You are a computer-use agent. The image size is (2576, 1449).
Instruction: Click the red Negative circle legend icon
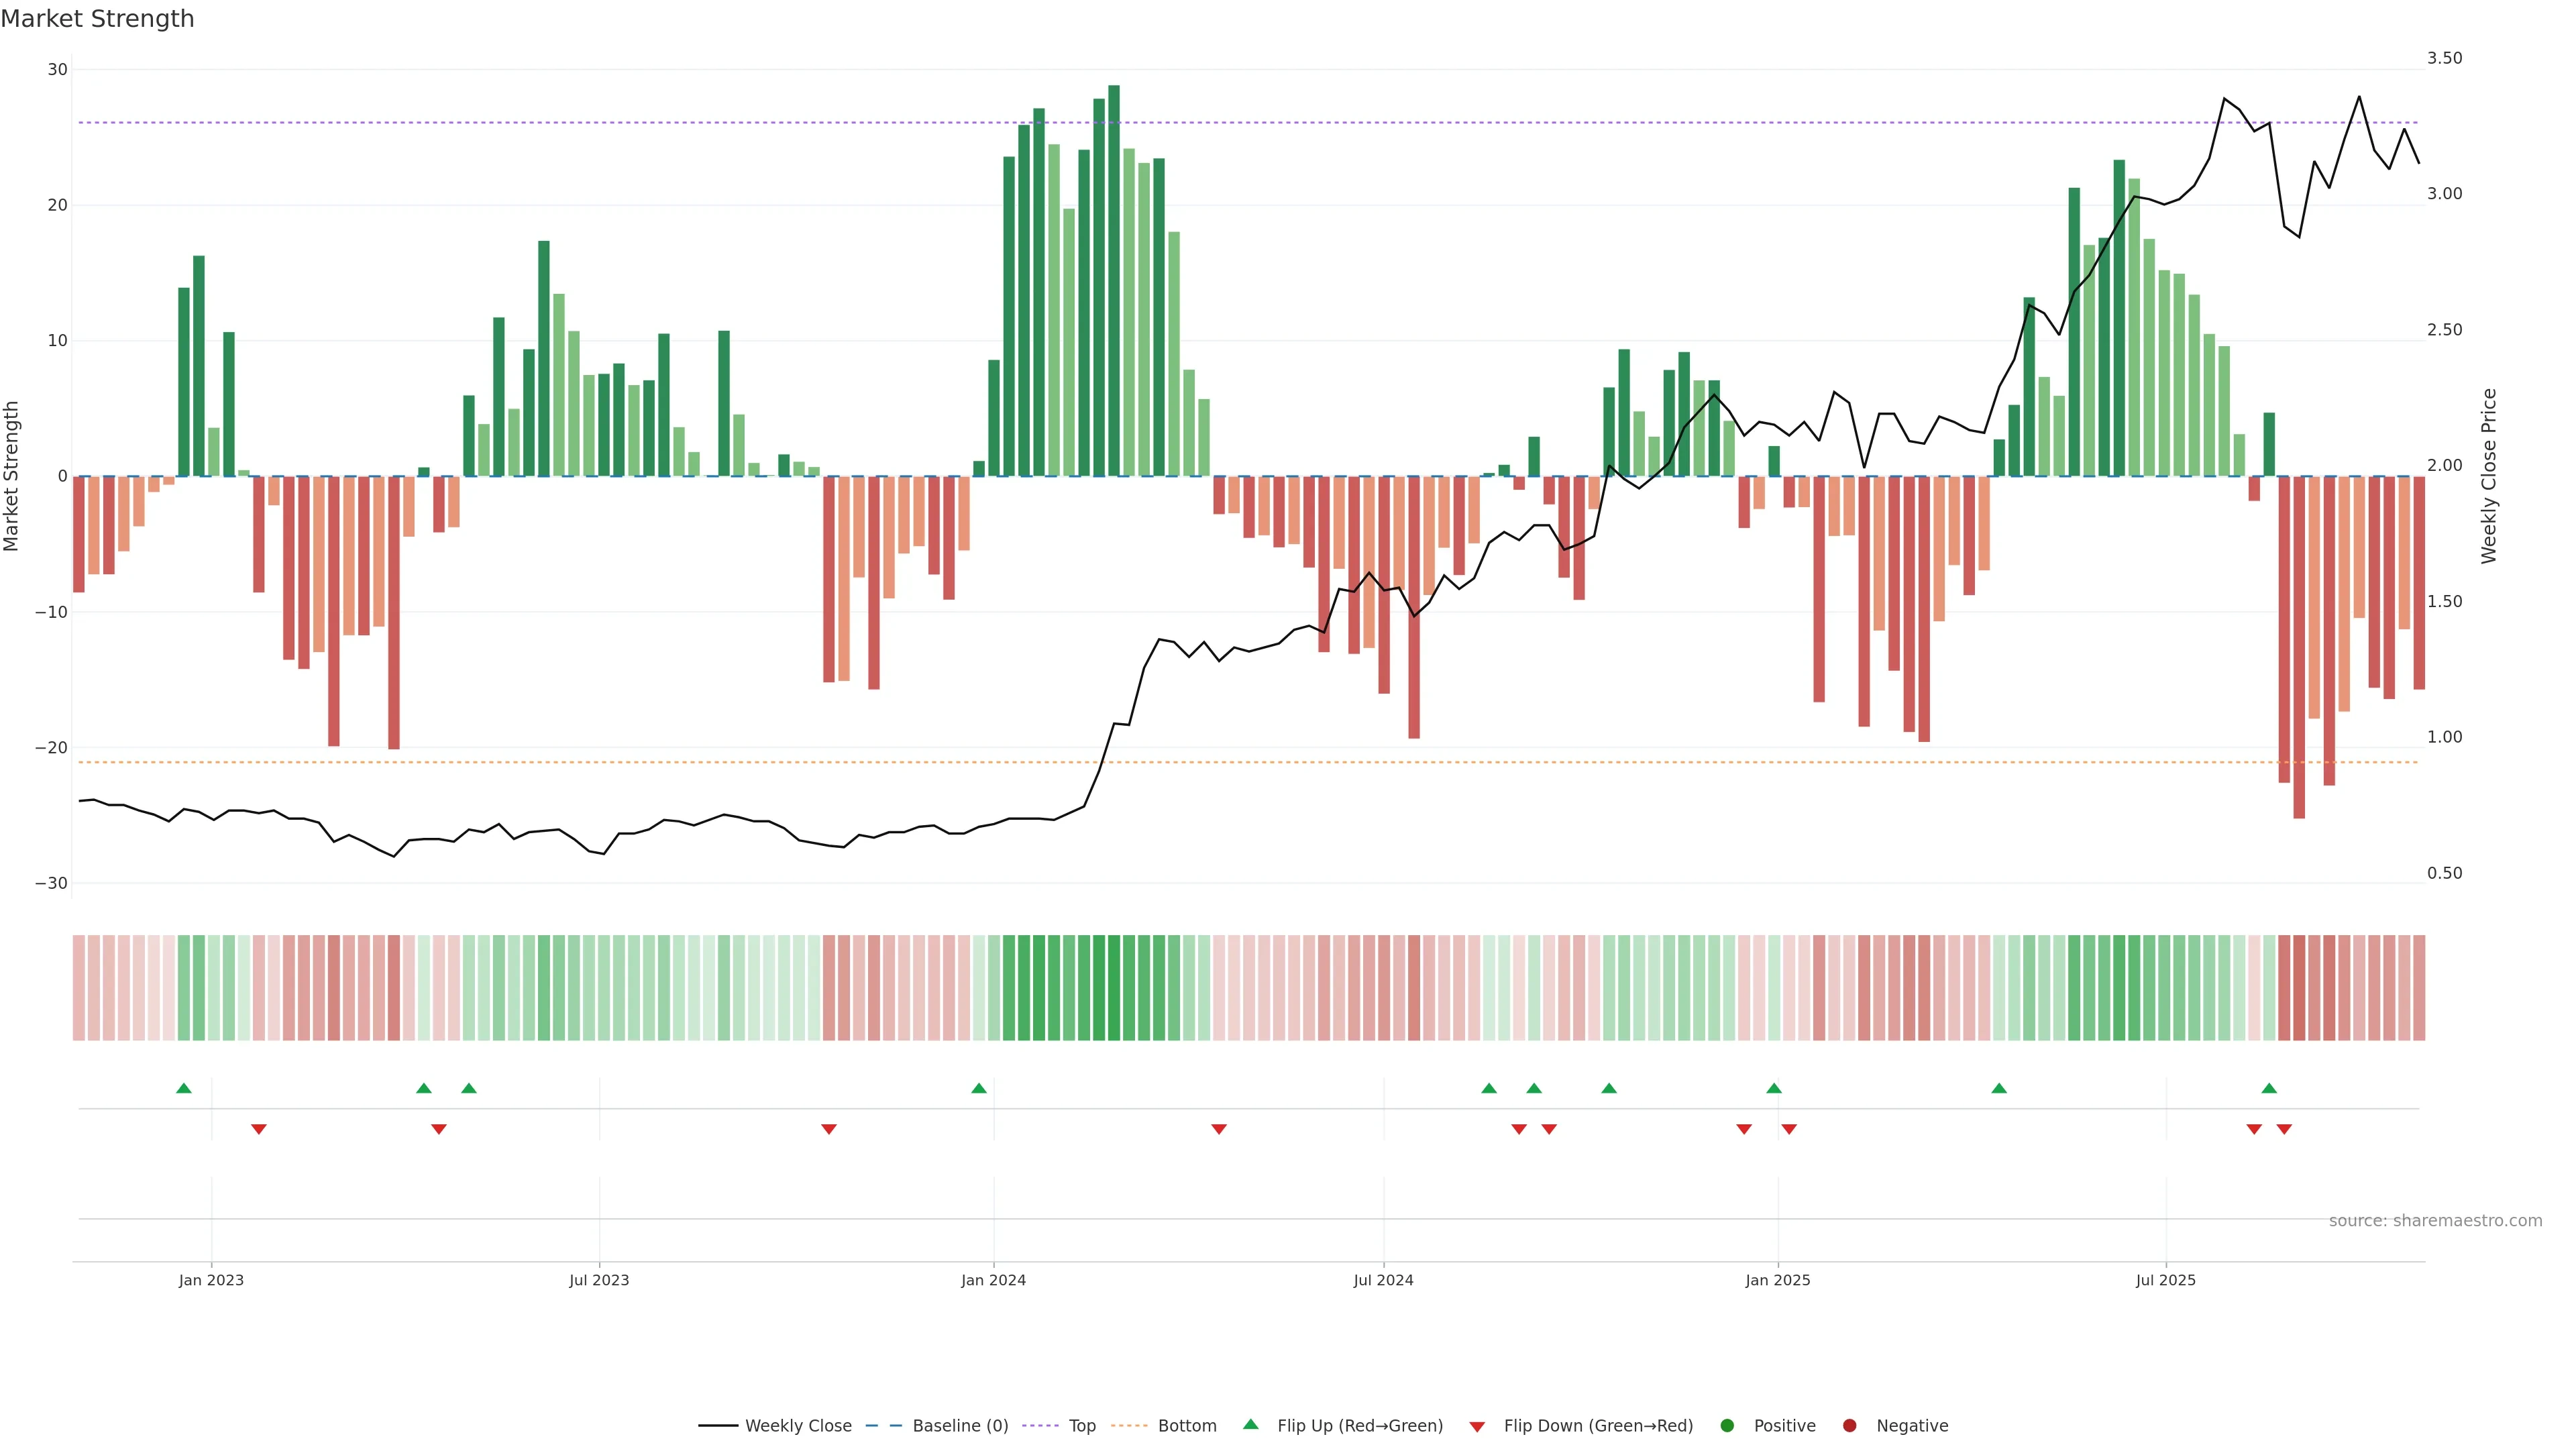click(x=1849, y=1425)
